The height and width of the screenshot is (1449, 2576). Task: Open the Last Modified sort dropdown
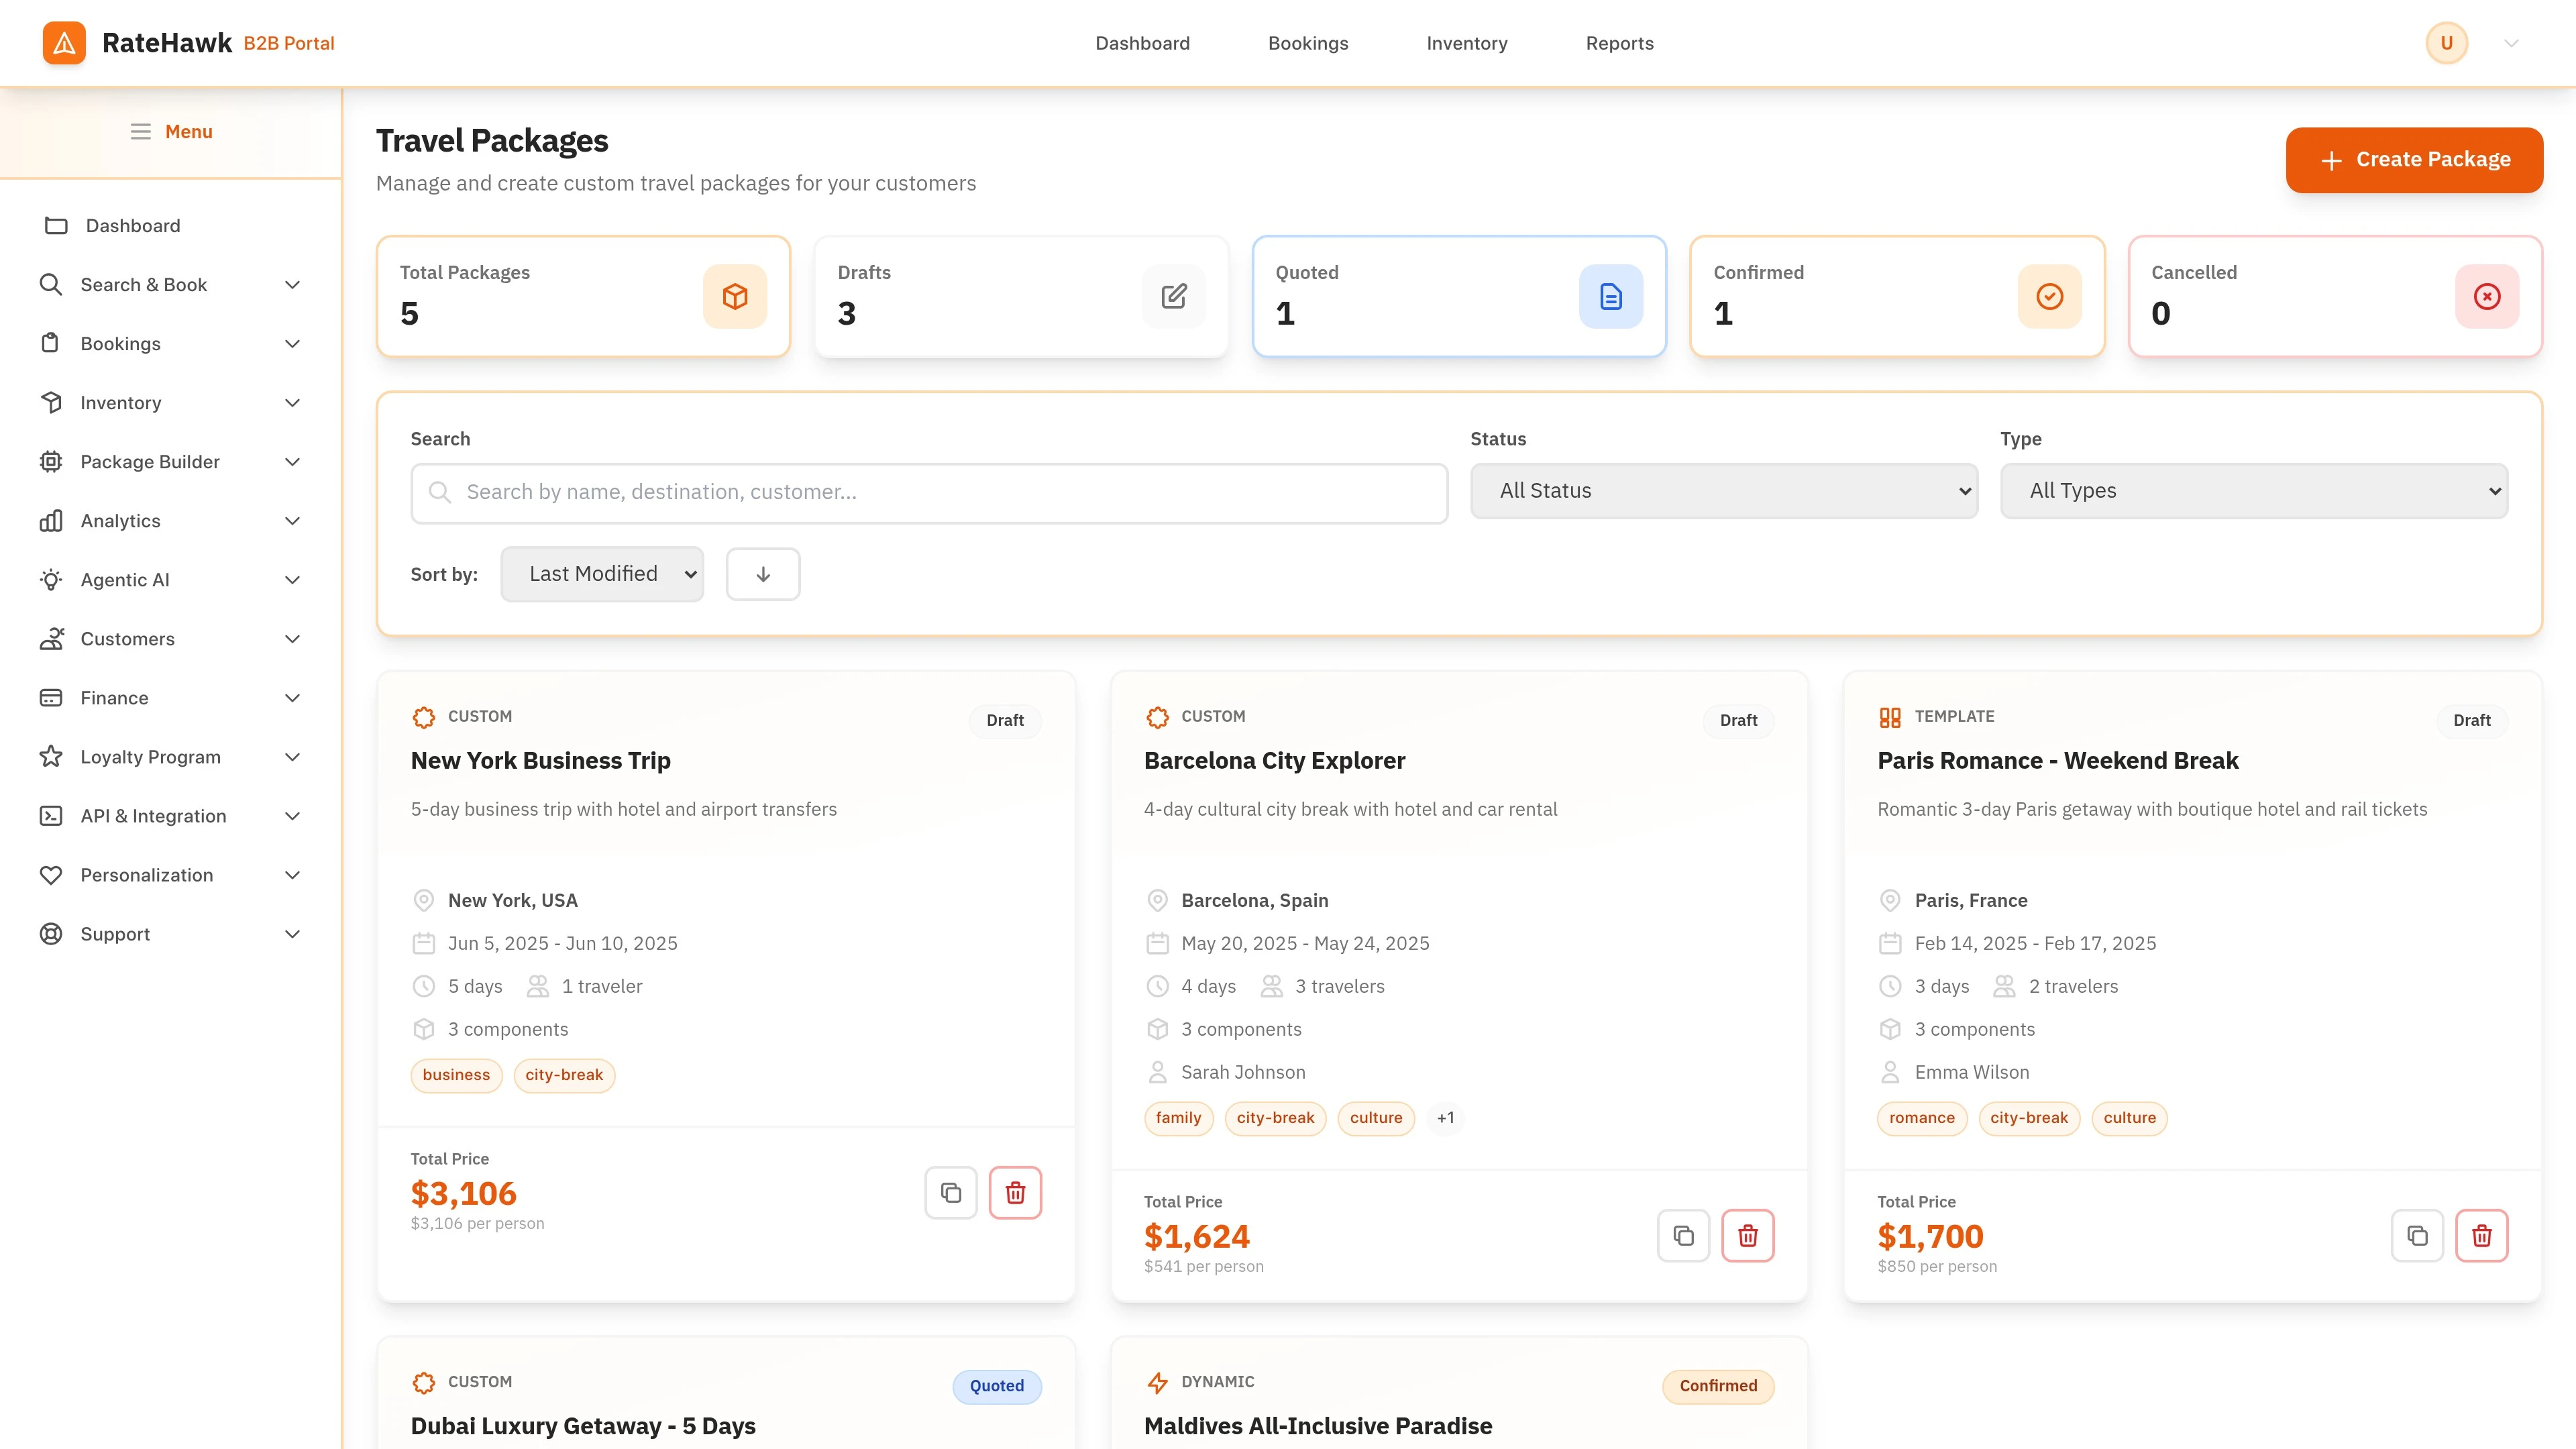tap(602, 574)
